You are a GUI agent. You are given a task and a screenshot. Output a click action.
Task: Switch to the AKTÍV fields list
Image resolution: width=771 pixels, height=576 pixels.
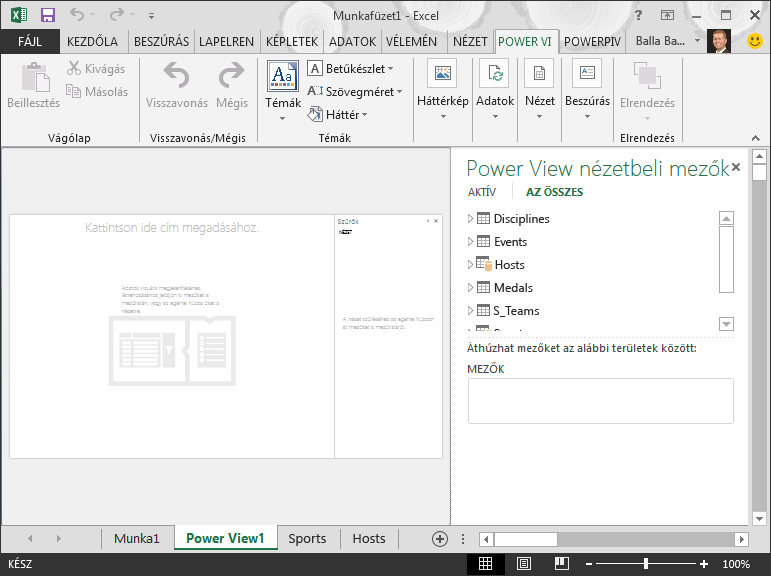(482, 192)
